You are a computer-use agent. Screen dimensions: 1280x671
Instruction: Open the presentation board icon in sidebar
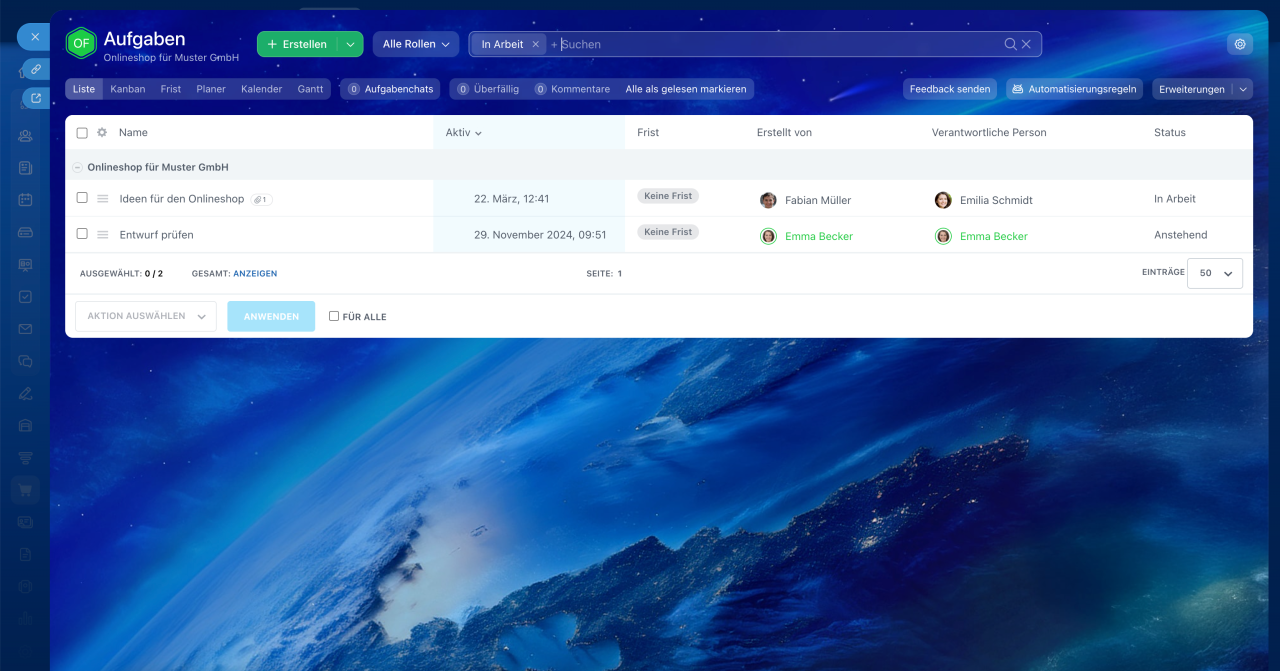point(25,265)
